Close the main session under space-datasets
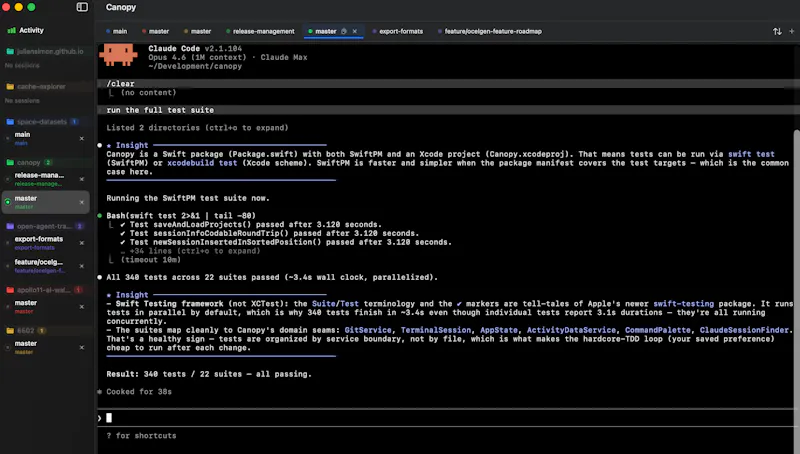The image size is (800, 454). point(82,139)
